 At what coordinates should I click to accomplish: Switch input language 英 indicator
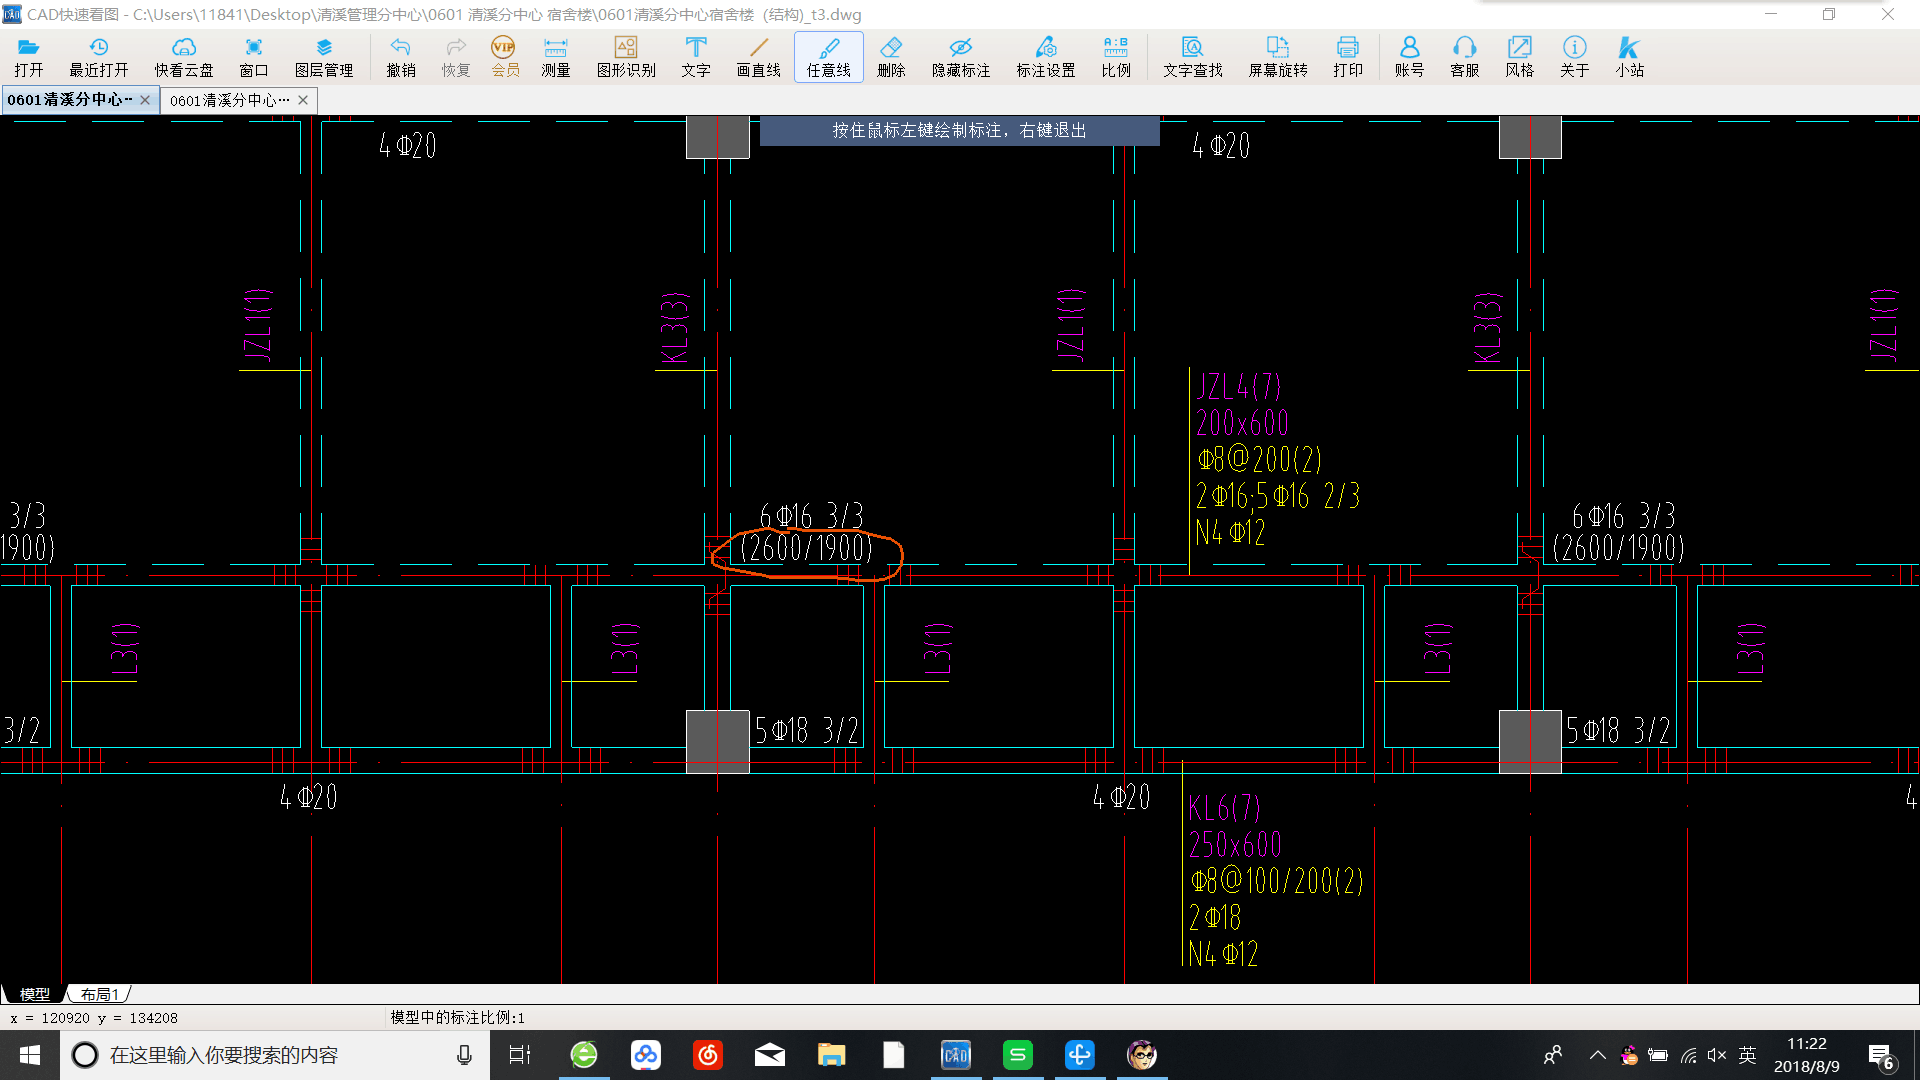point(1748,1055)
